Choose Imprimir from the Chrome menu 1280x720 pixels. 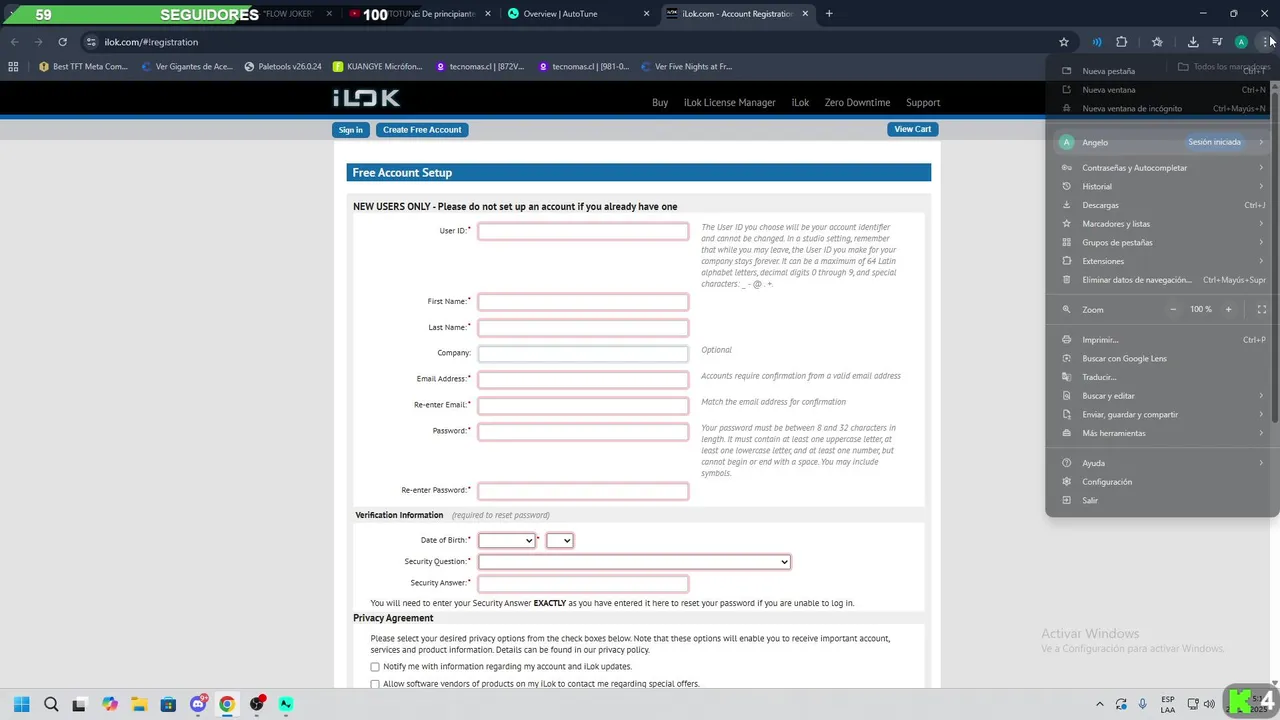pyautogui.click(x=1162, y=340)
